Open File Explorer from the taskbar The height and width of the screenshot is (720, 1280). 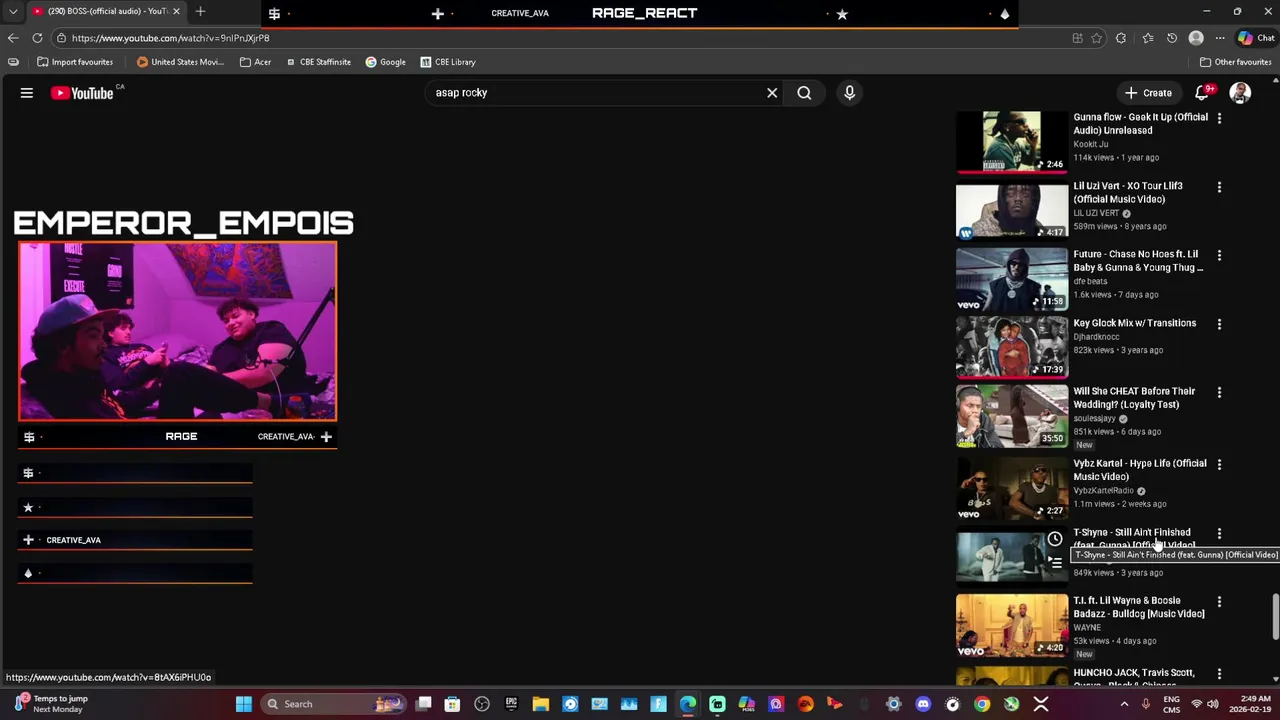tap(541, 704)
